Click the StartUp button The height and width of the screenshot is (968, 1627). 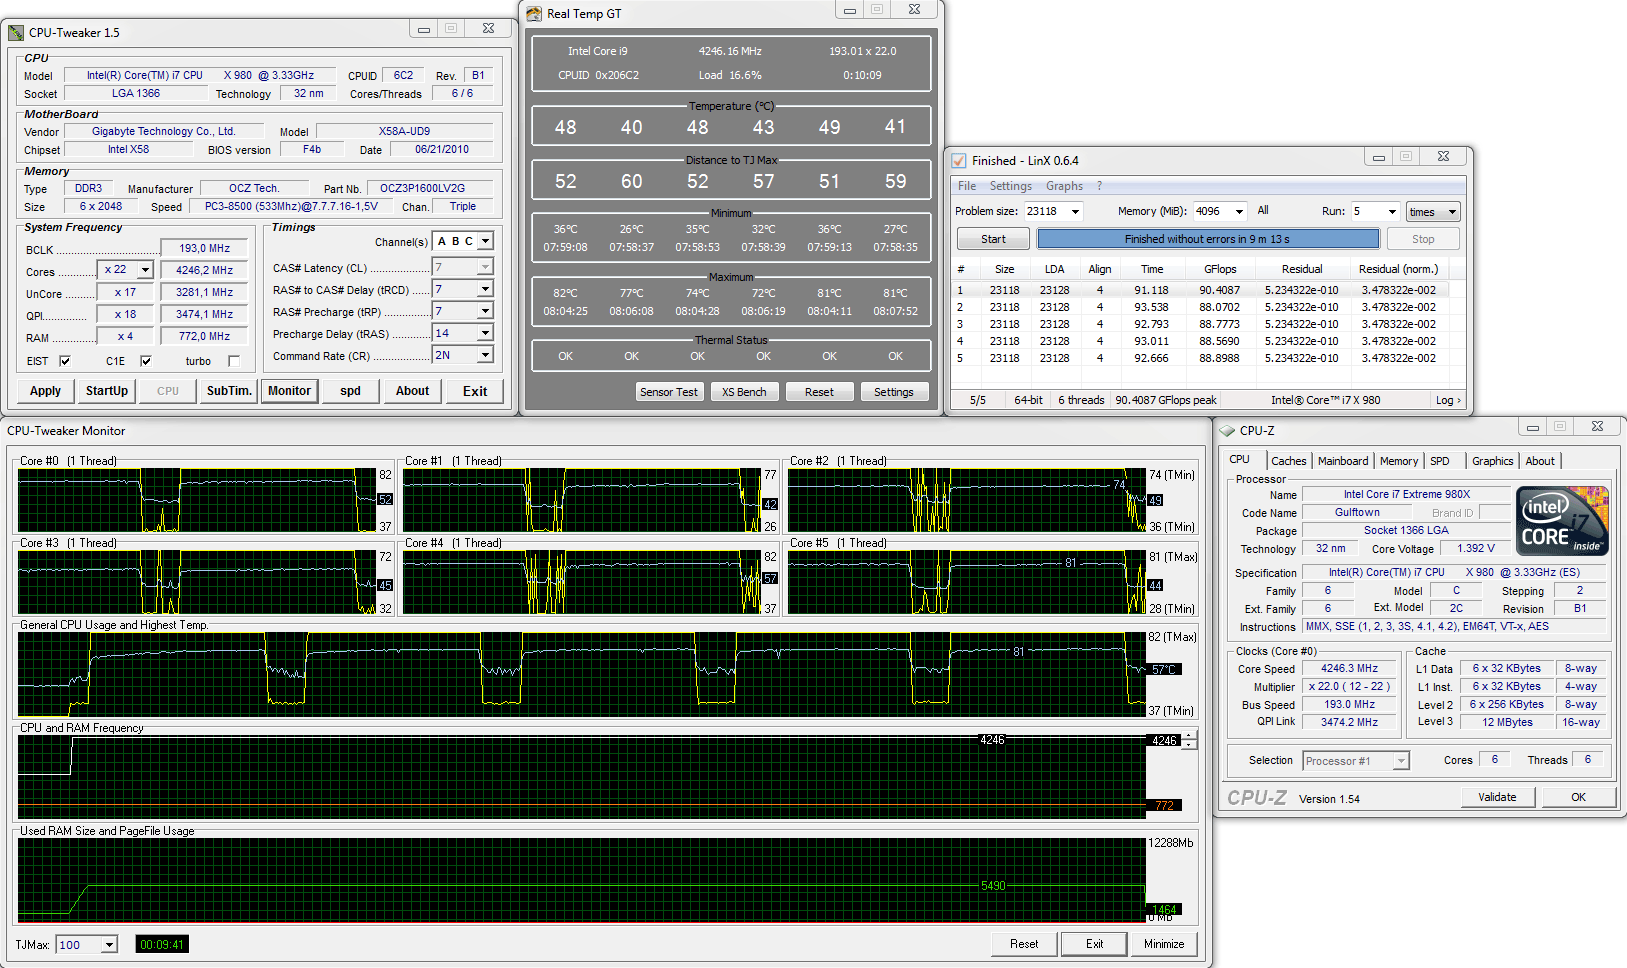coord(107,391)
